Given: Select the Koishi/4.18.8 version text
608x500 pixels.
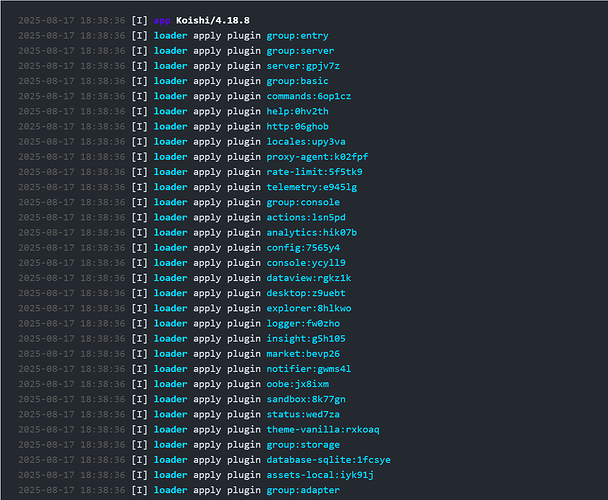Looking at the screenshot, I should coord(213,21).
